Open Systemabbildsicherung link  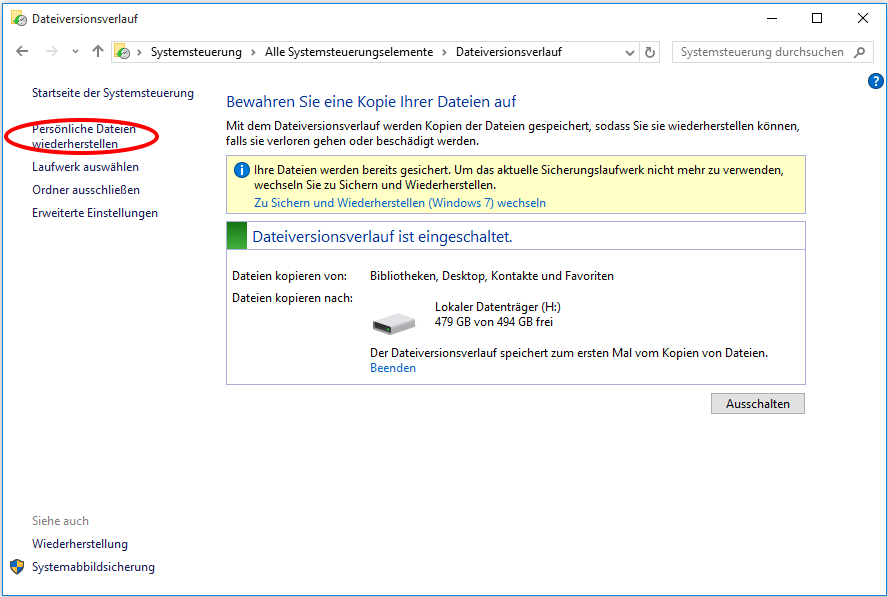(x=93, y=567)
